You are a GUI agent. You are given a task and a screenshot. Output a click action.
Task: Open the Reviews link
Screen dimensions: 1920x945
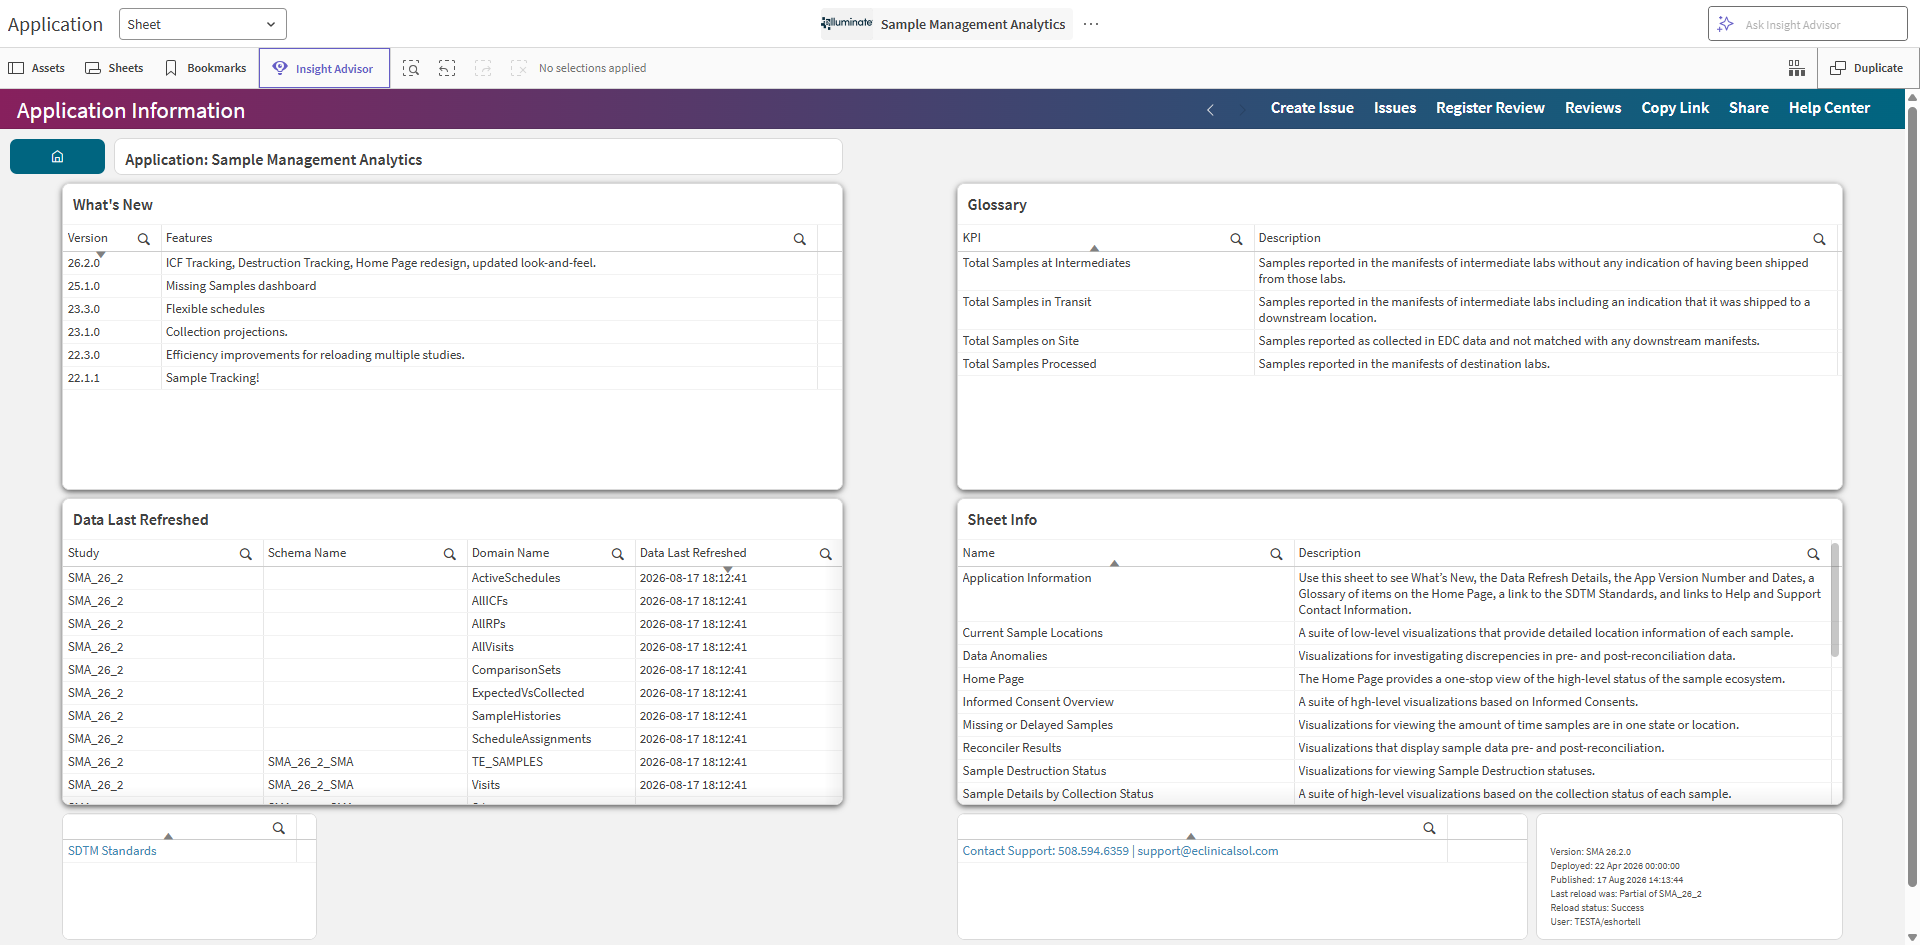[1593, 108]
